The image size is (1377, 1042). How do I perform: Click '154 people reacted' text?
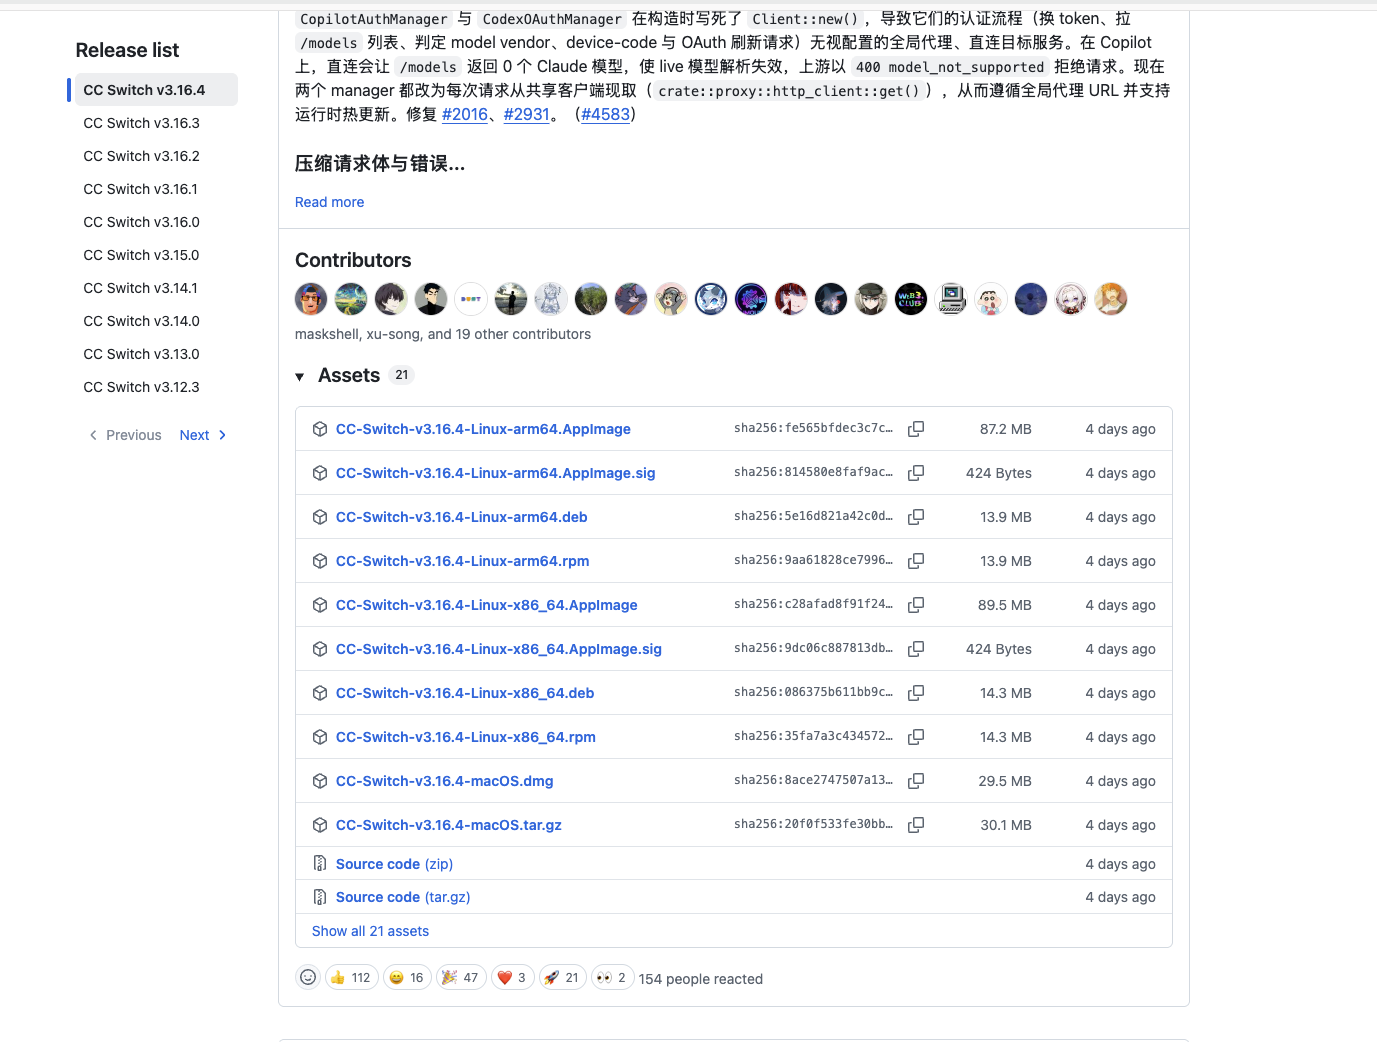click(x=701, y=979)
